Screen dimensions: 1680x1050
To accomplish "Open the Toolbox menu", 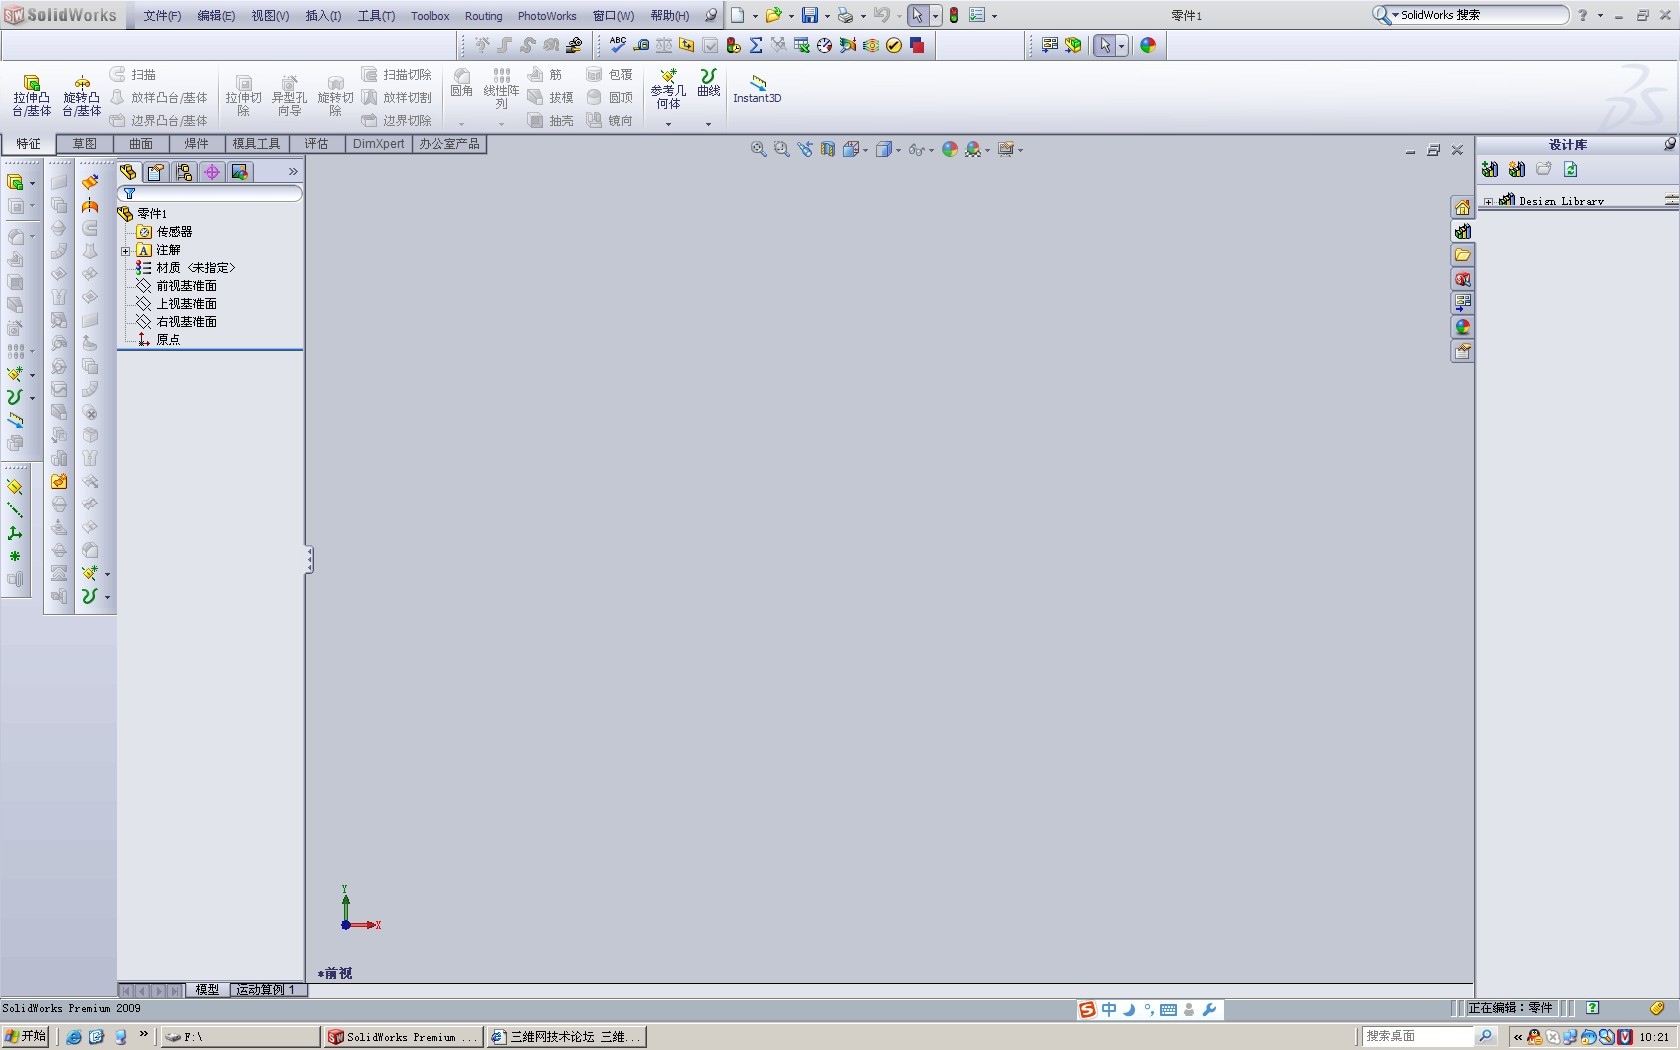I will (430, 16).
